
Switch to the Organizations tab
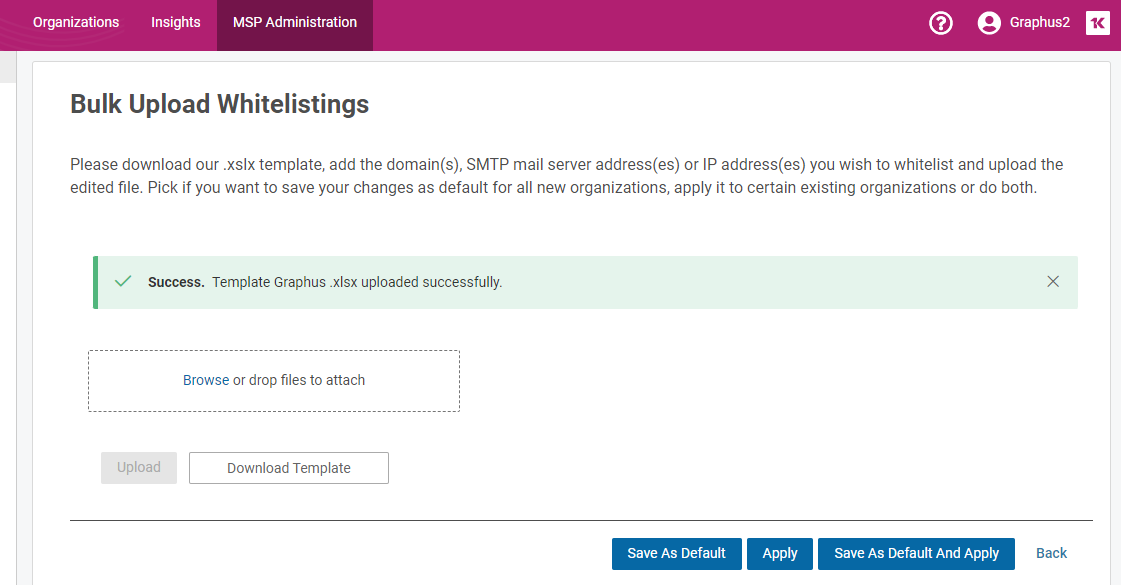[76, 22]
